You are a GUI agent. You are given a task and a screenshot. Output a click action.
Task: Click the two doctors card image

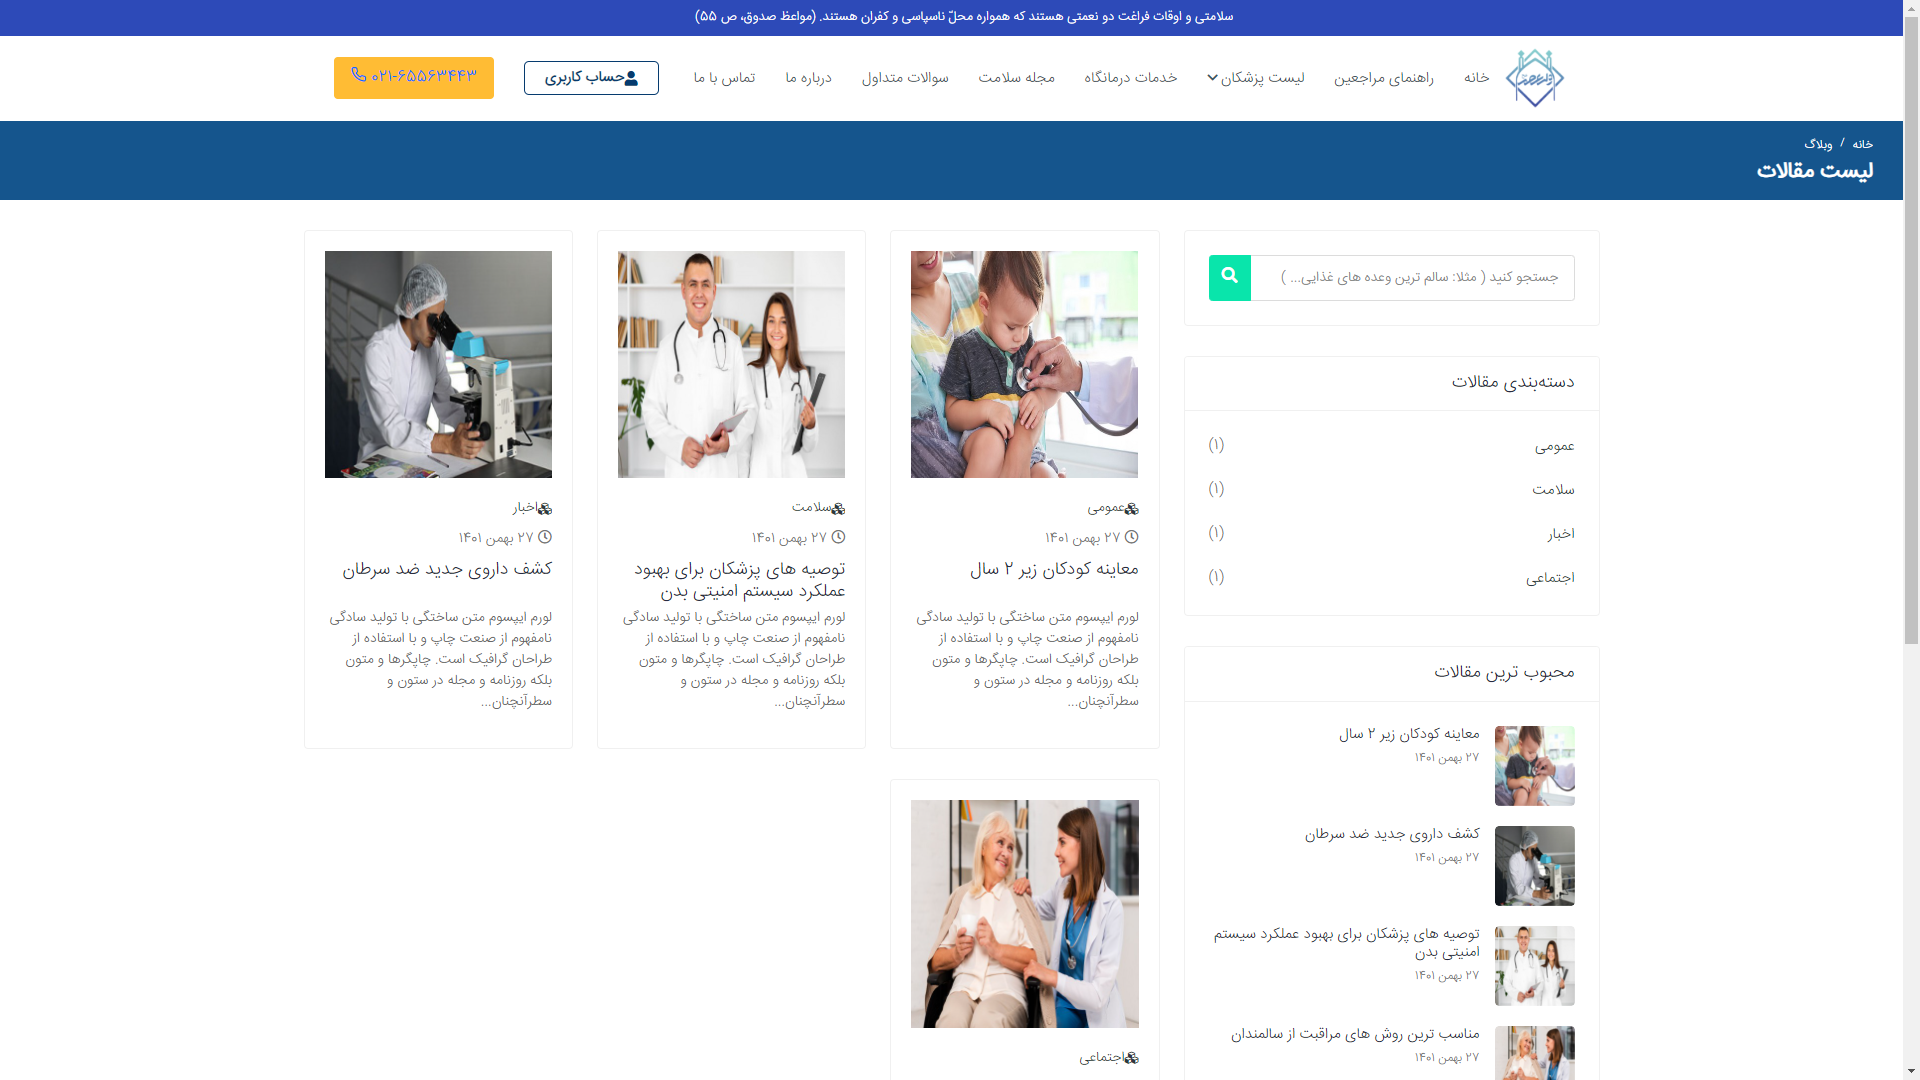click(731, 364)
